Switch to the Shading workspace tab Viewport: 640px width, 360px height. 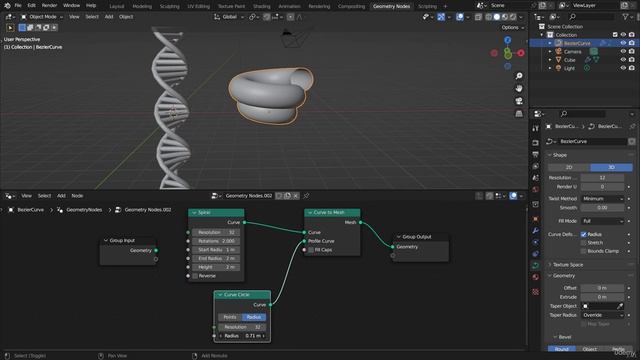point(261,6)
